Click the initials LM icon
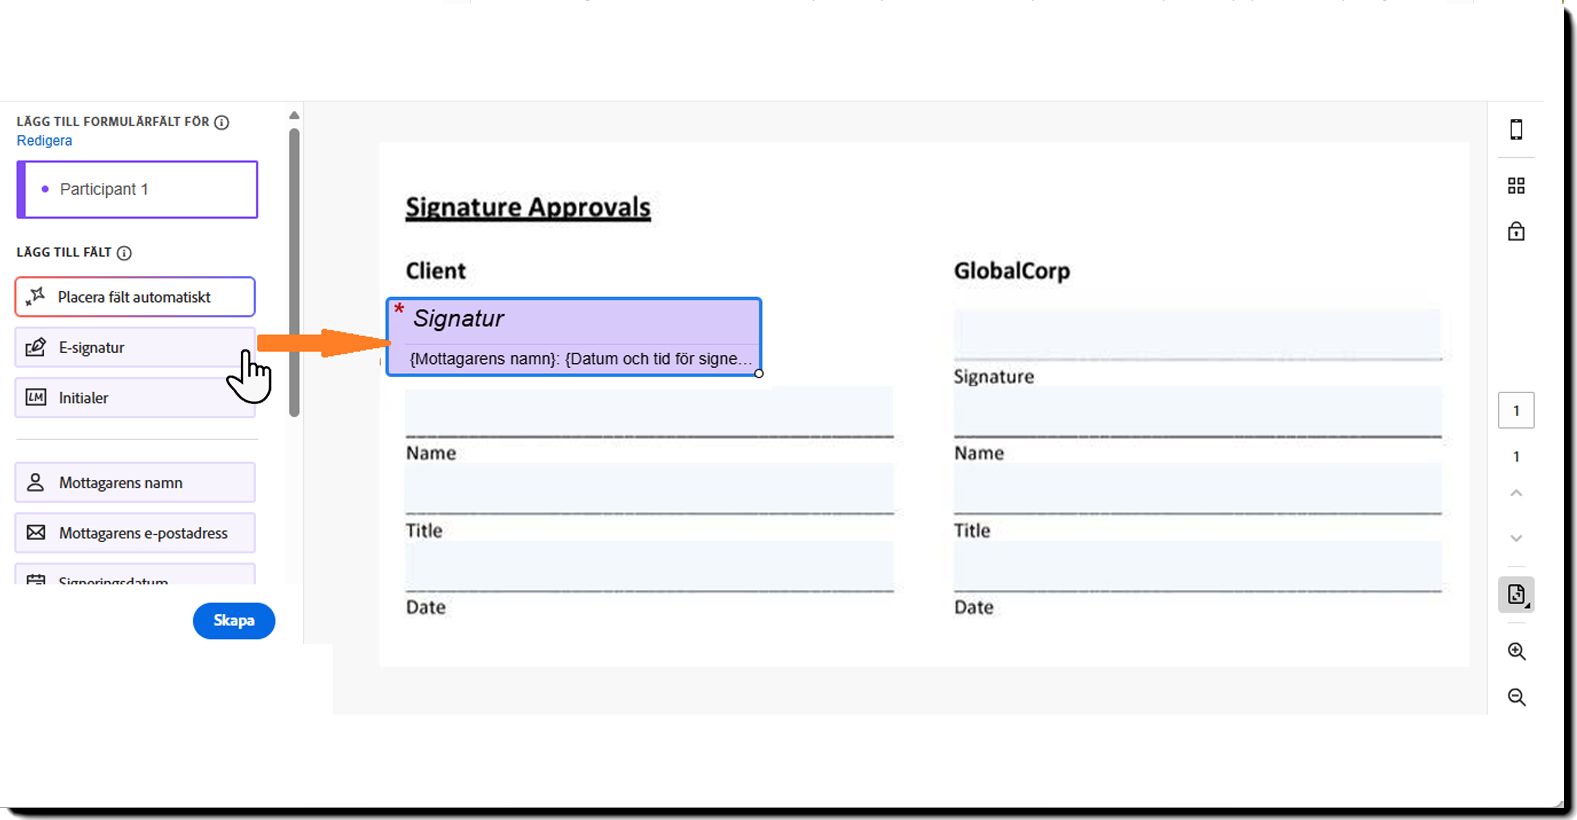 click(x=36, y=397)
